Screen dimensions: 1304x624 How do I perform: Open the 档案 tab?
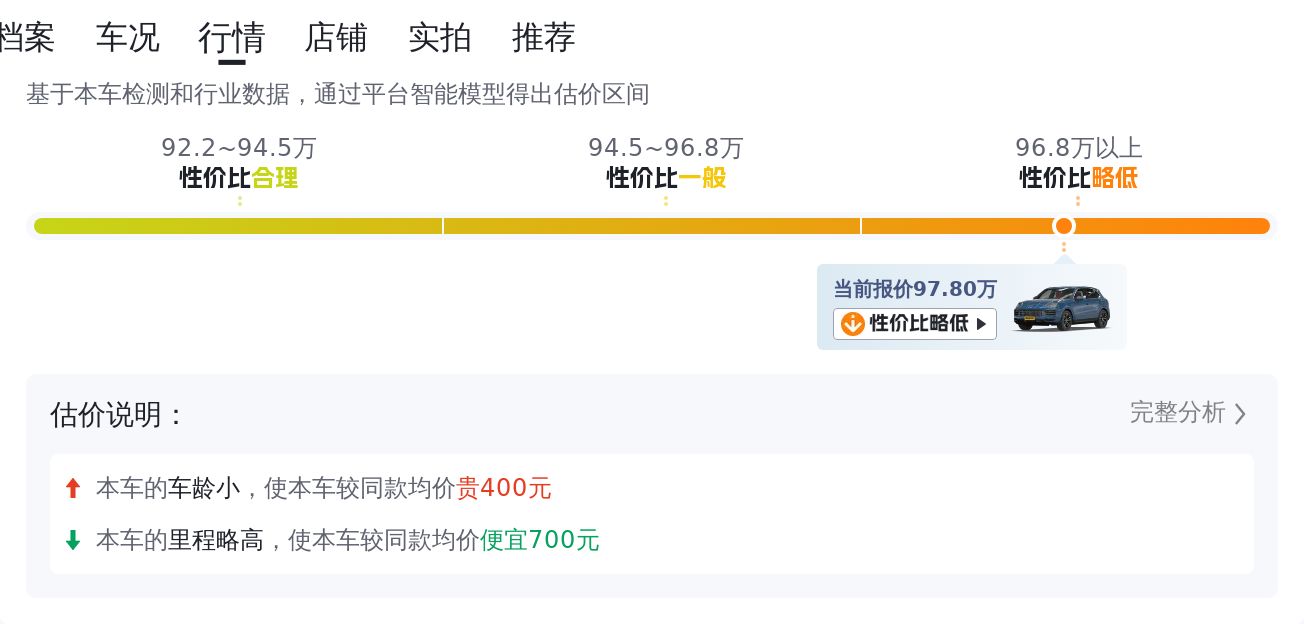click(26, 38)
